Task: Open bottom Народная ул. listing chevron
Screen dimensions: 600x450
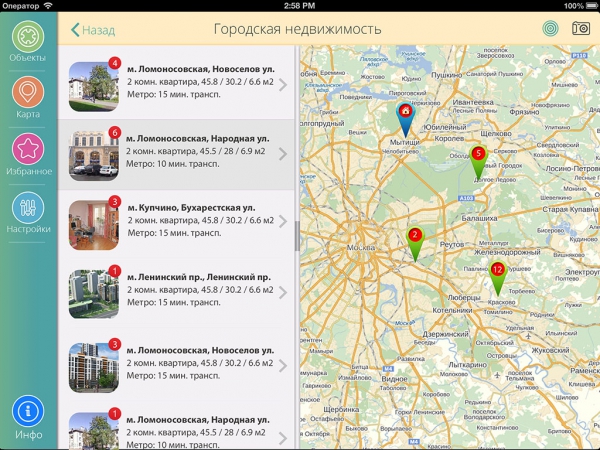Action: (283, 438)
